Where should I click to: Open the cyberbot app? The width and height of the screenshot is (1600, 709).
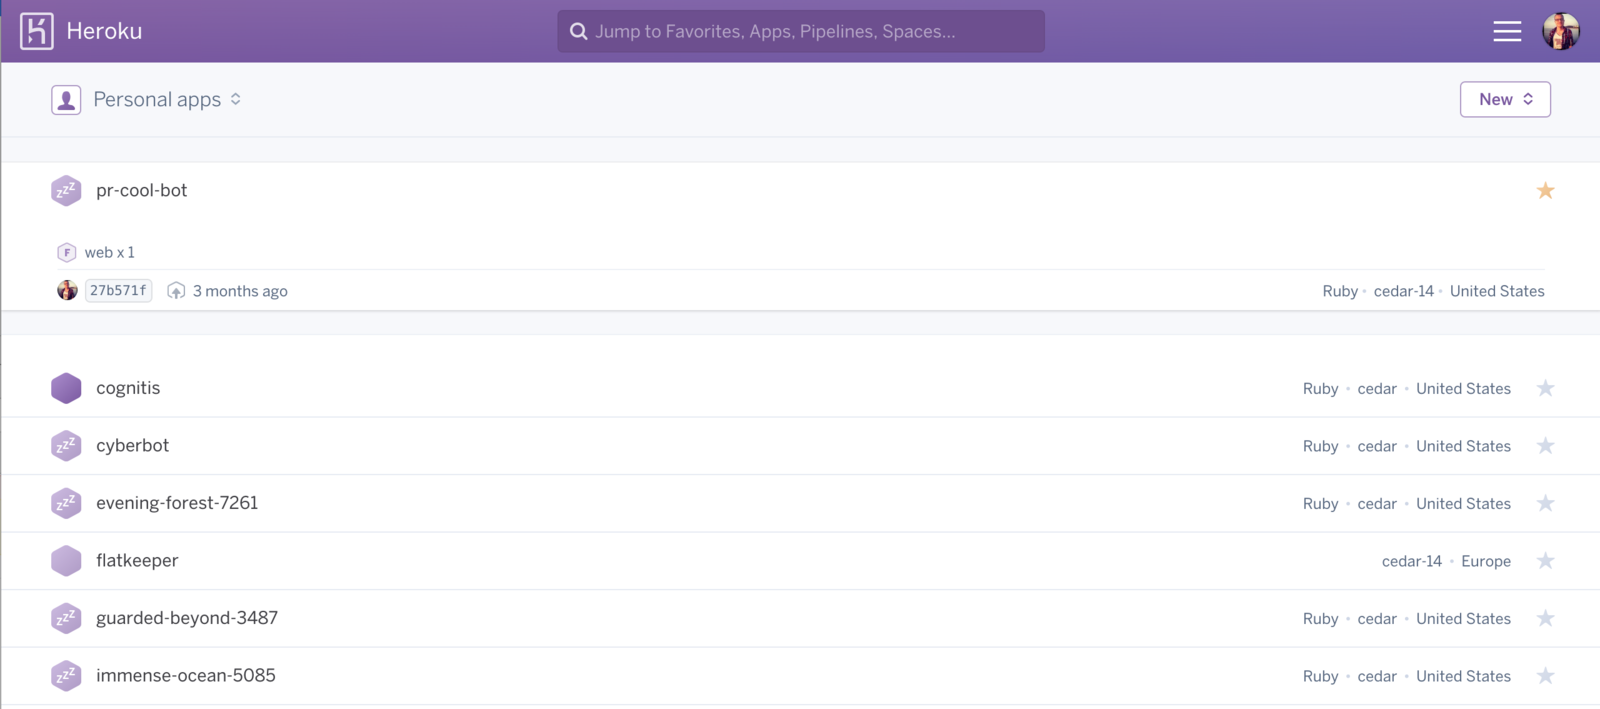pyautogui.click(x=132, y=446)
